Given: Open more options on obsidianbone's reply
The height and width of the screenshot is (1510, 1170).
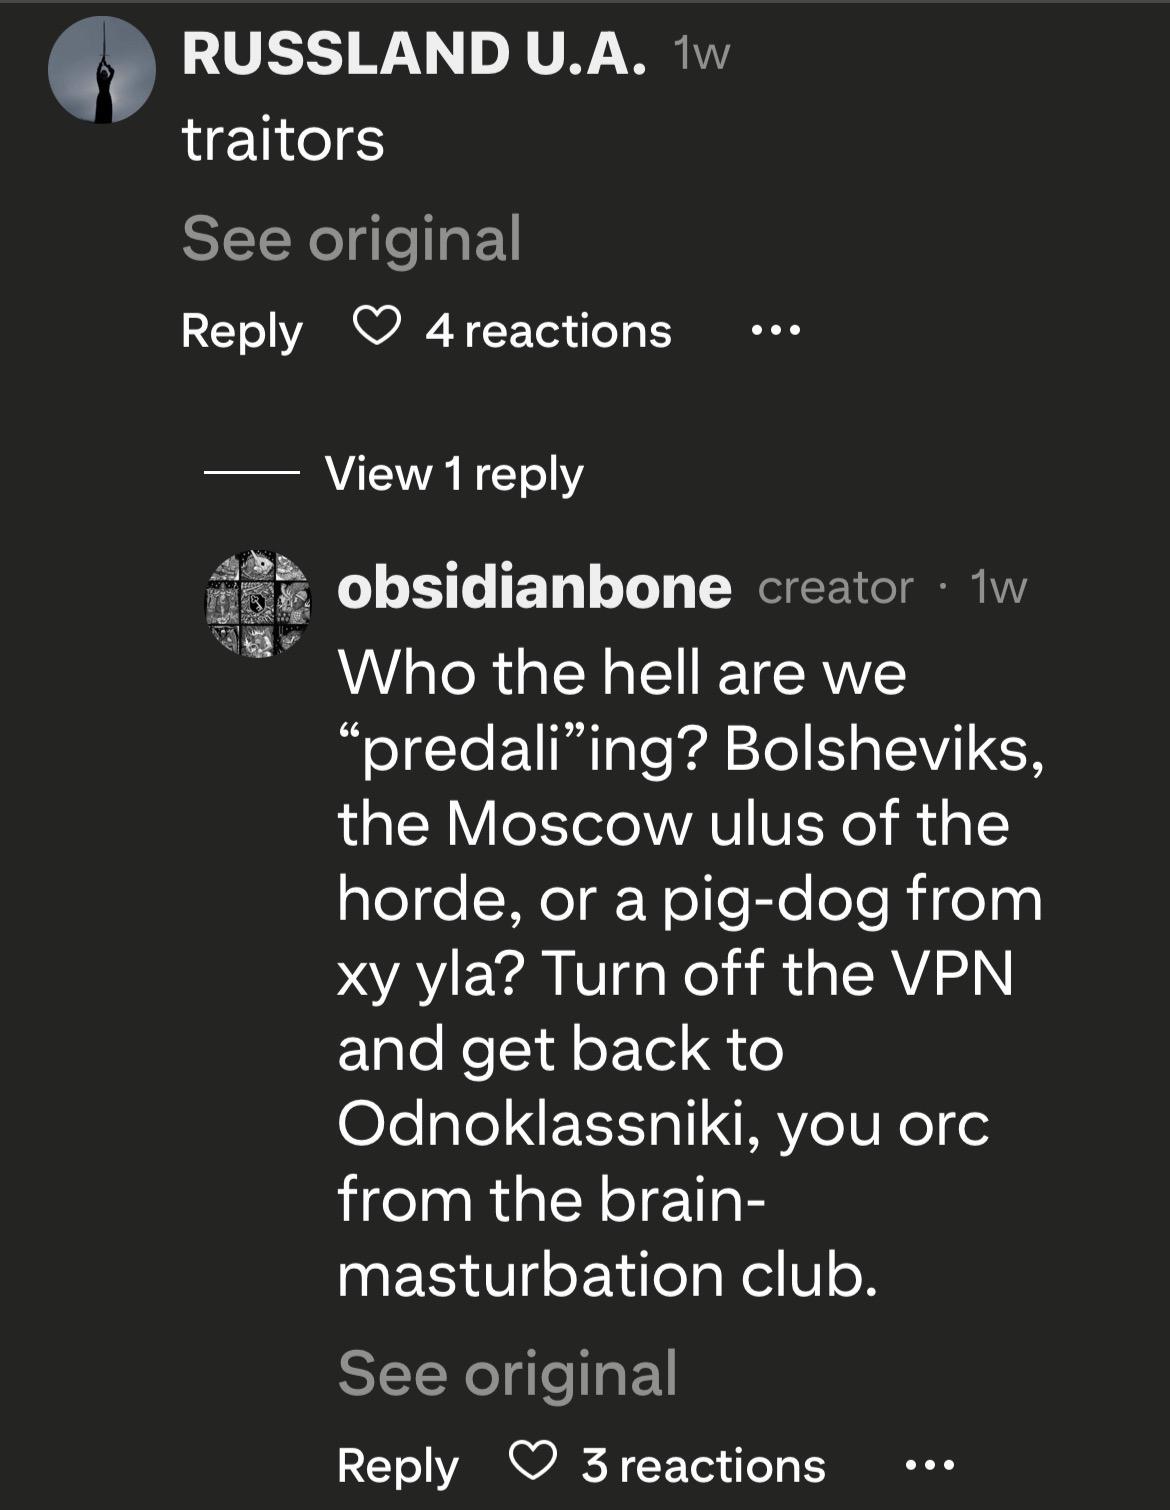Looking at the screenshot, I should (x=930, y=1466).
